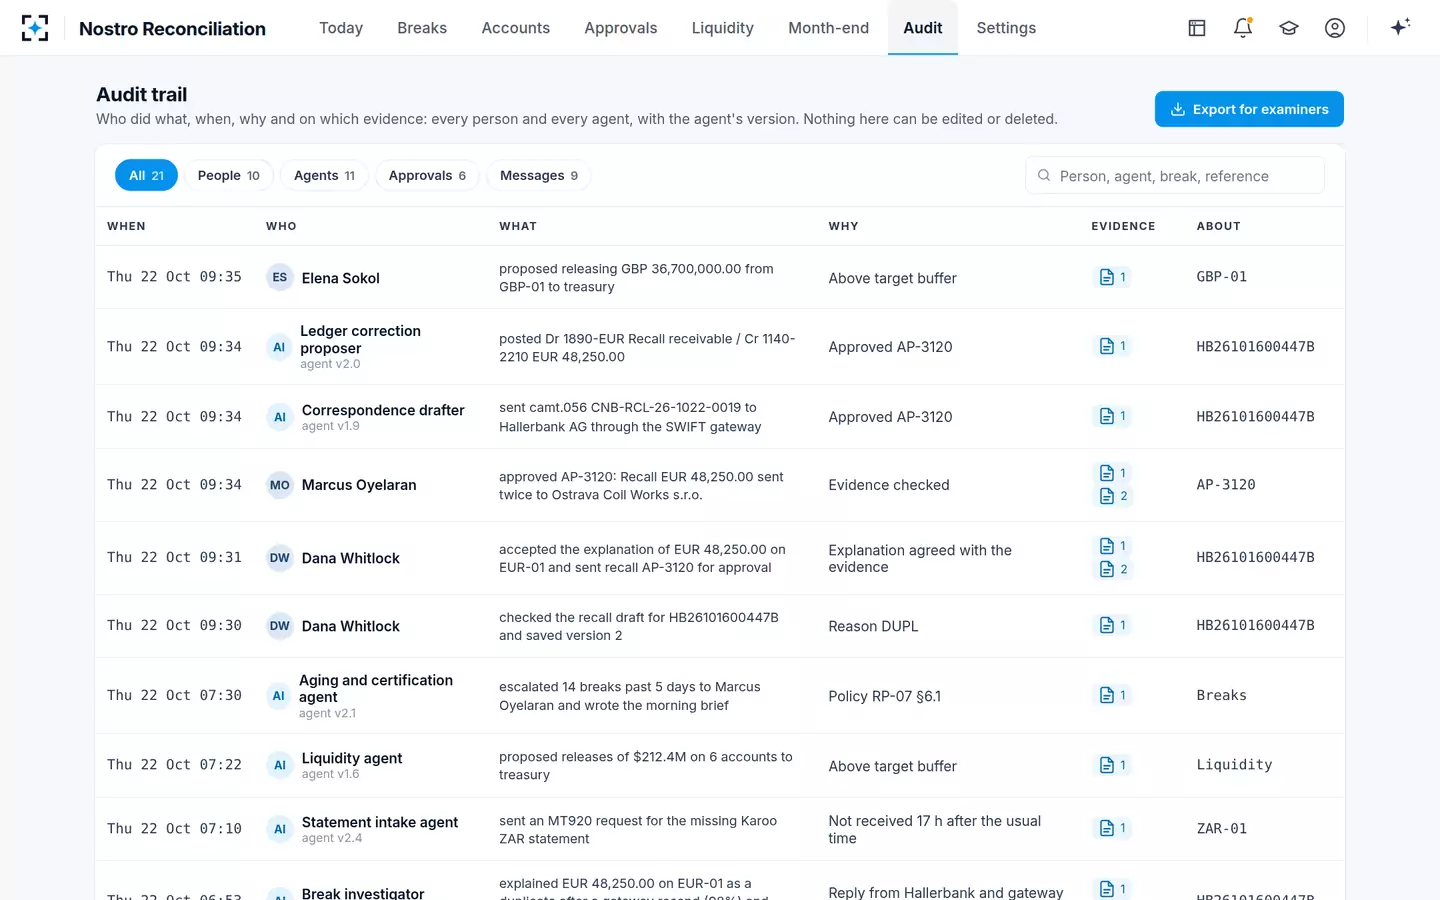View evidence for Statement intake agent row
This screenshot has height=900, width=1440.
[x=1113, y=828]
